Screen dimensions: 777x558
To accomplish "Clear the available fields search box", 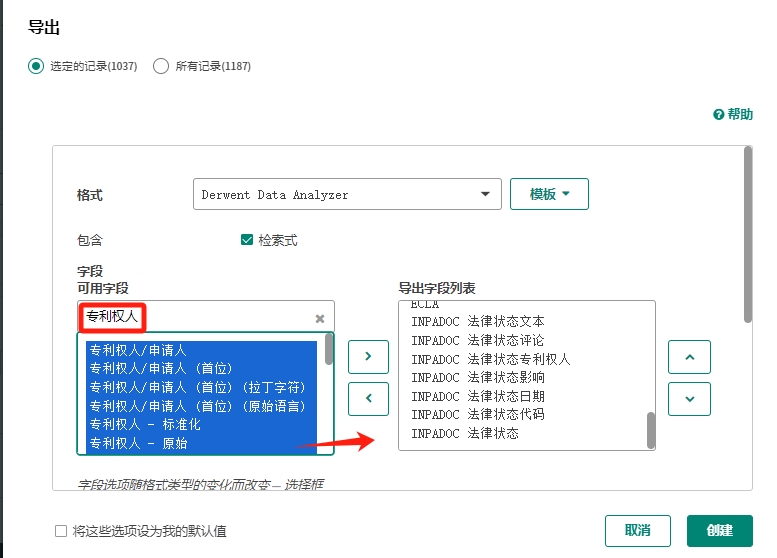I will 320,319.
